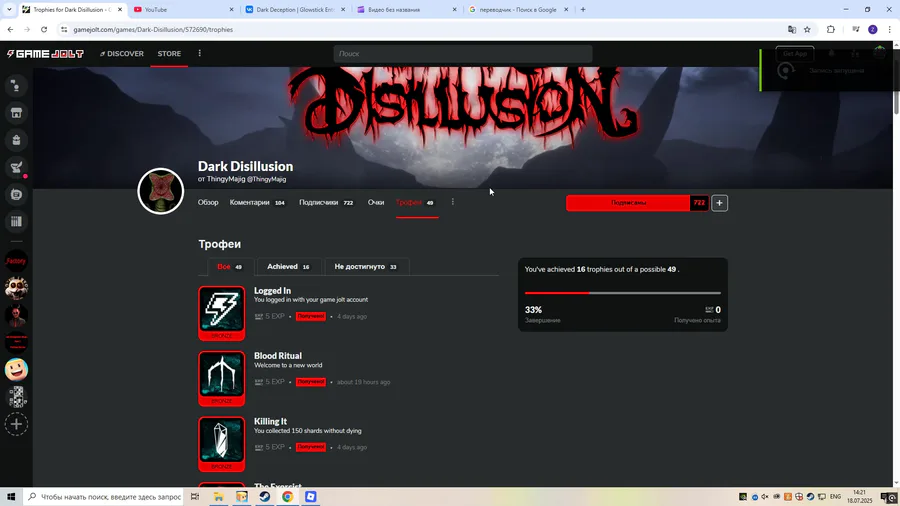Switch to the YouTube browser tab
900x506 pixels.
[183, 10]
